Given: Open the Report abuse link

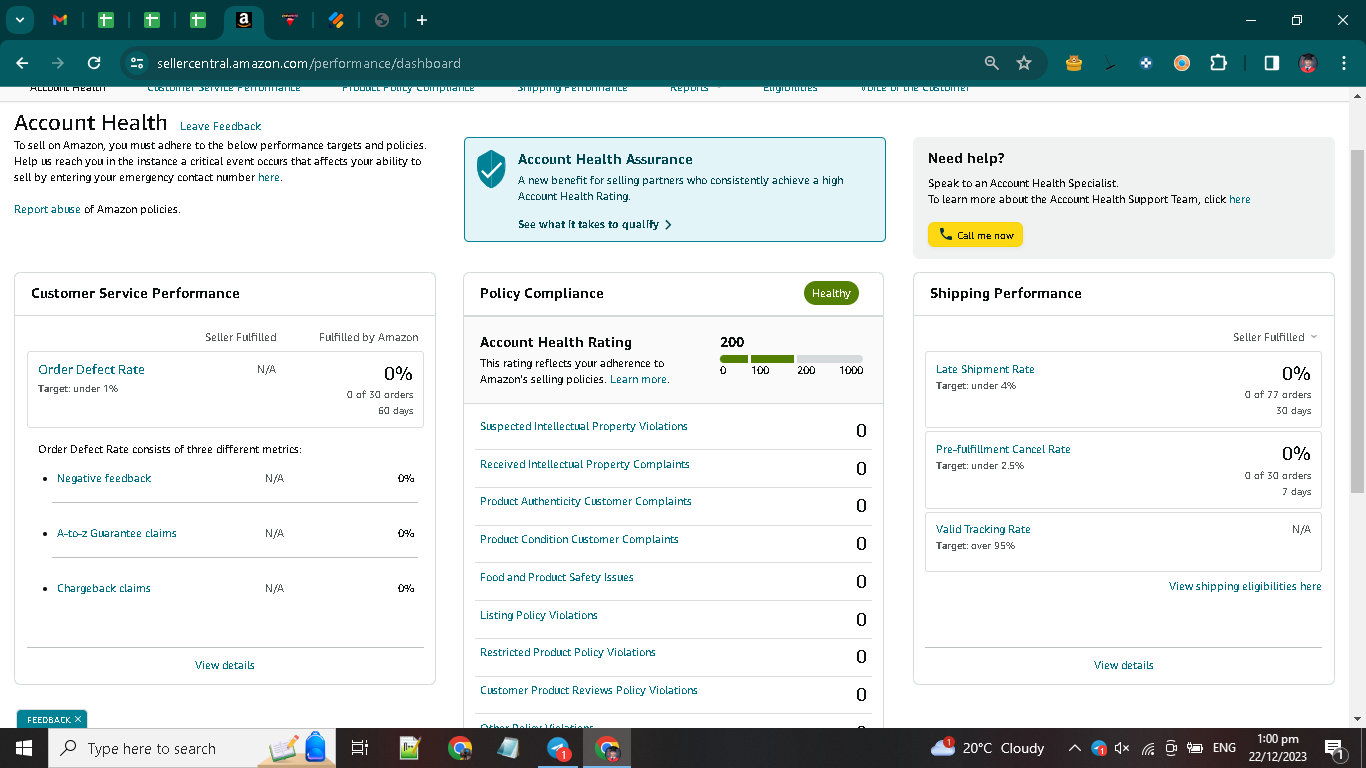Looking at the screenshot, I should [47, 209].
